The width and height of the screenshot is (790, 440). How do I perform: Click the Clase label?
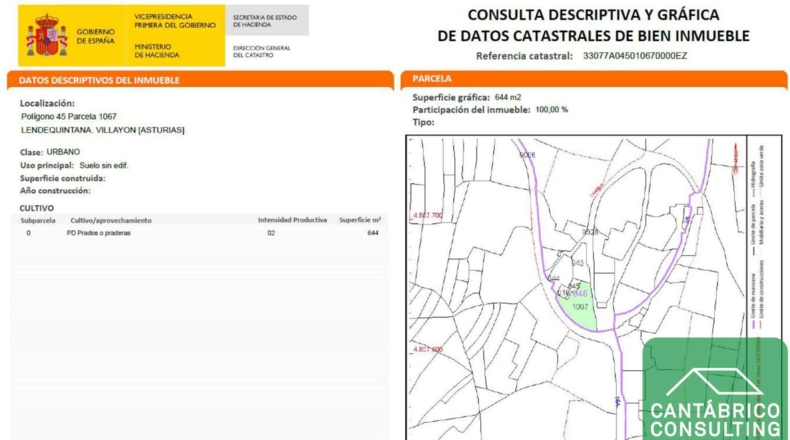click(x=31, y=152)
